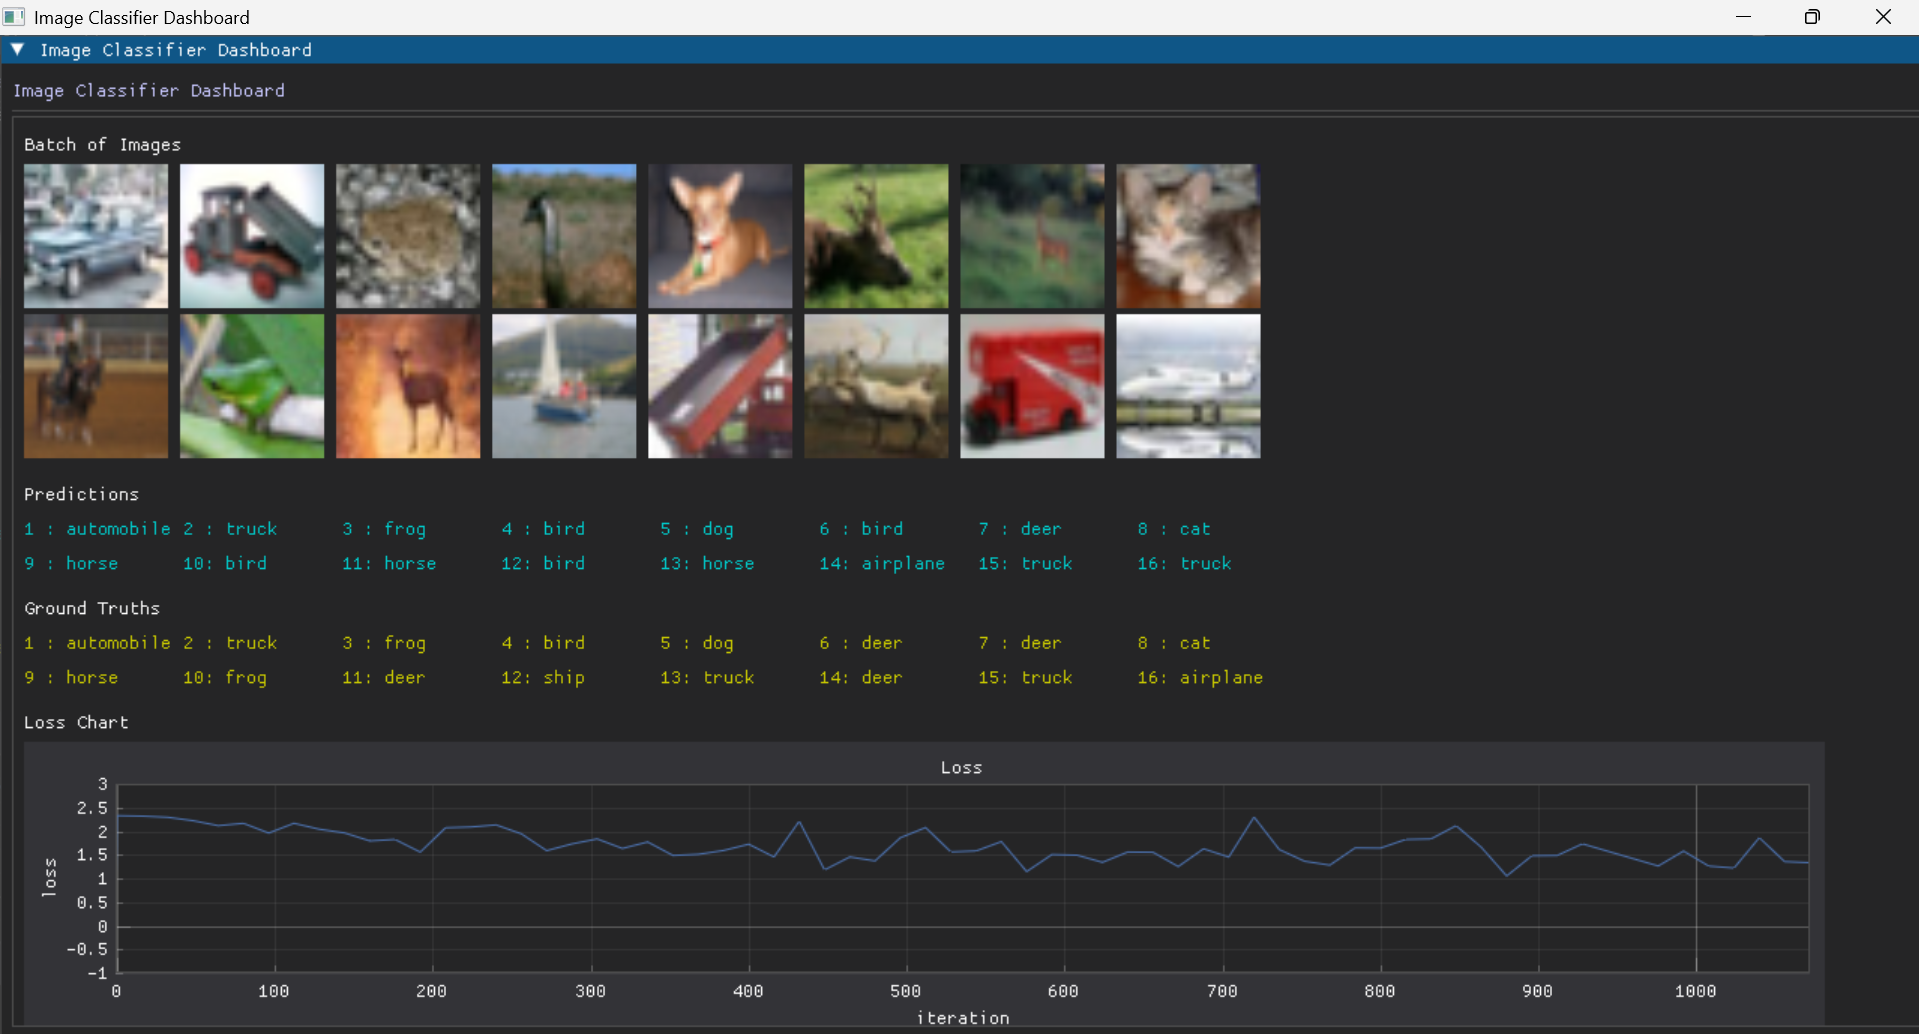
Task: Click the Batch of Images section title
Action: (x=101, y=144)
